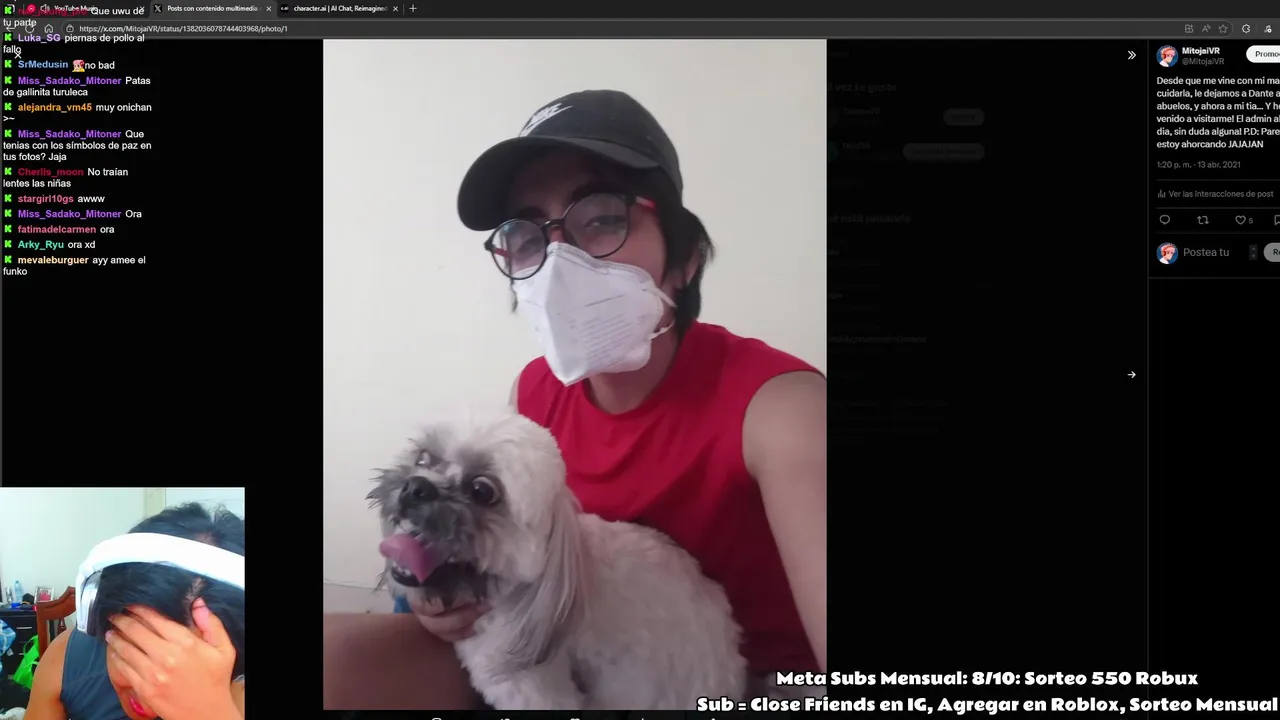Open the browser extensions puzzle icon
Viewport: 1280px width, 720px height.
coord(1245,29)
